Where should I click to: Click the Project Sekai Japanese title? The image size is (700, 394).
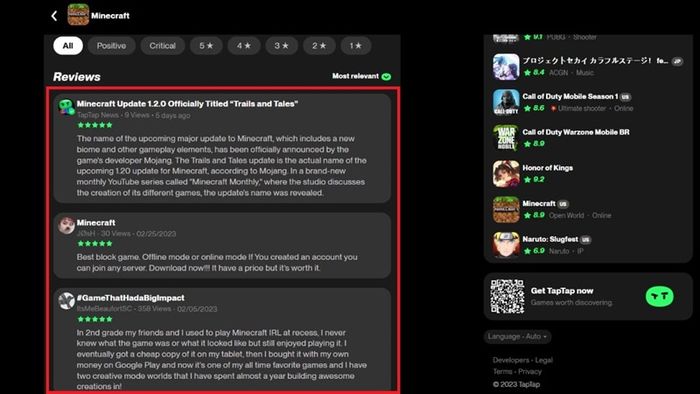coord(596,61)
